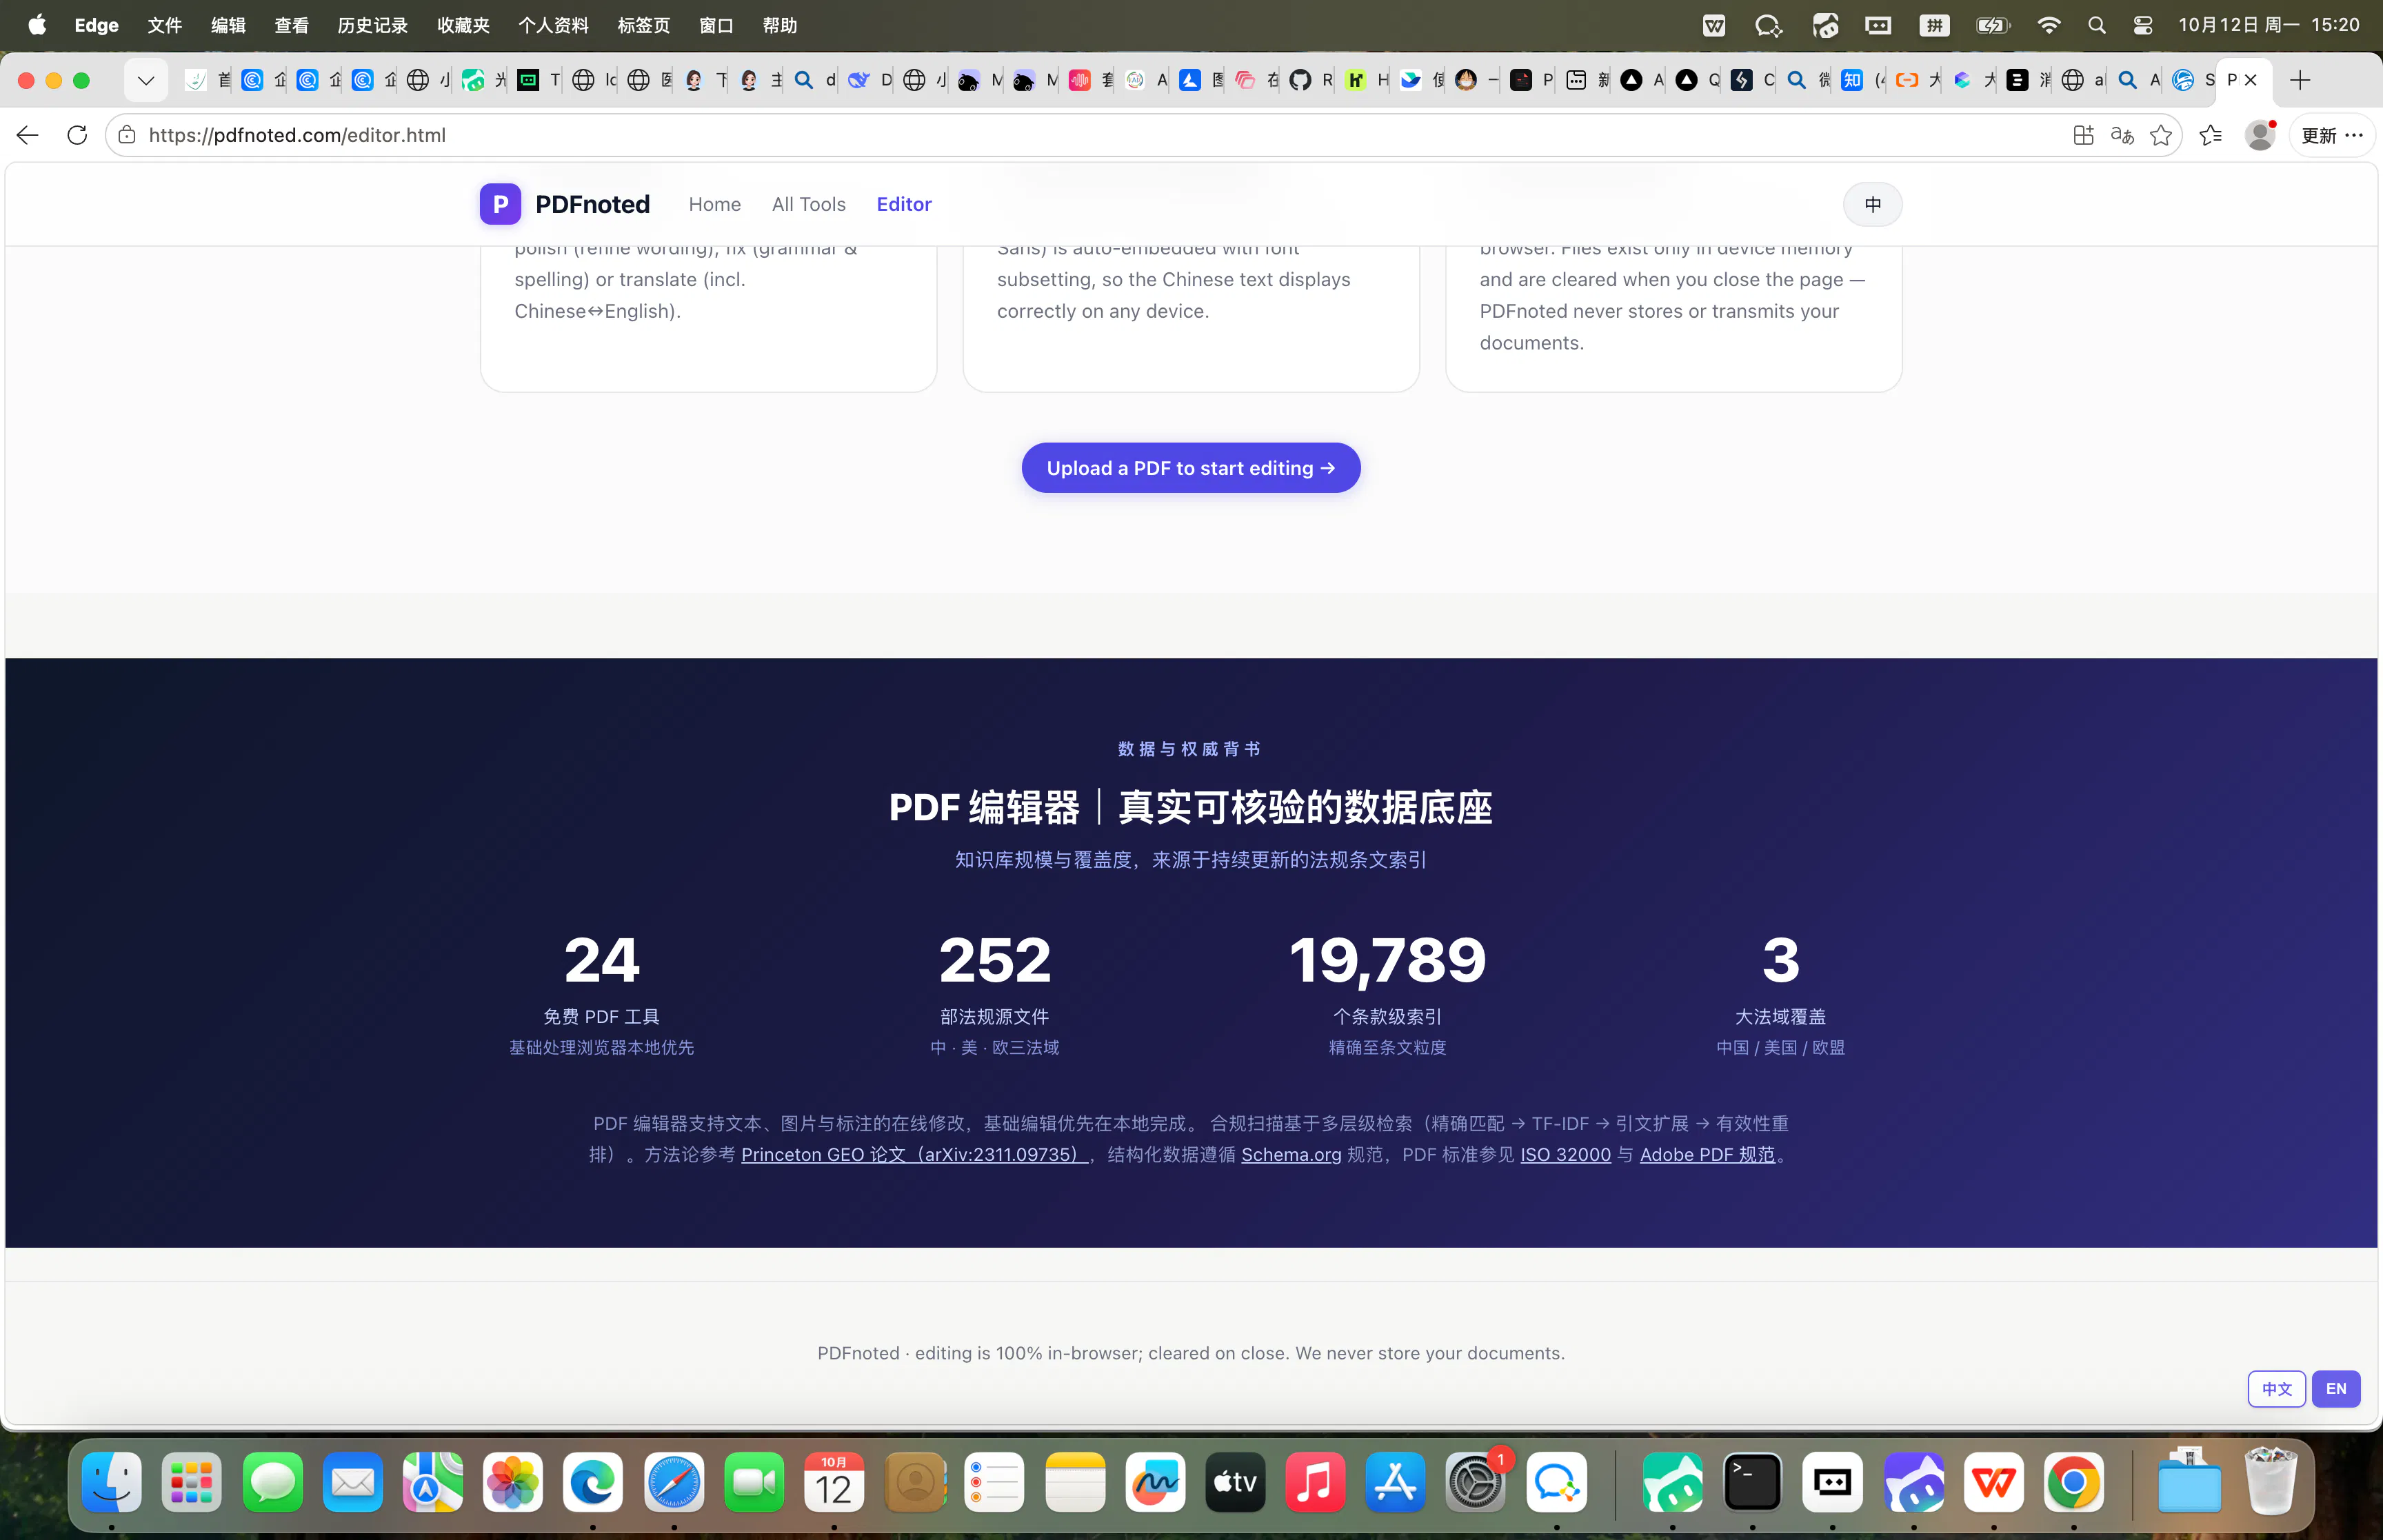Open the Schema.org link
This screenshot has height=1540, width=2383.
(1291, 1154)
